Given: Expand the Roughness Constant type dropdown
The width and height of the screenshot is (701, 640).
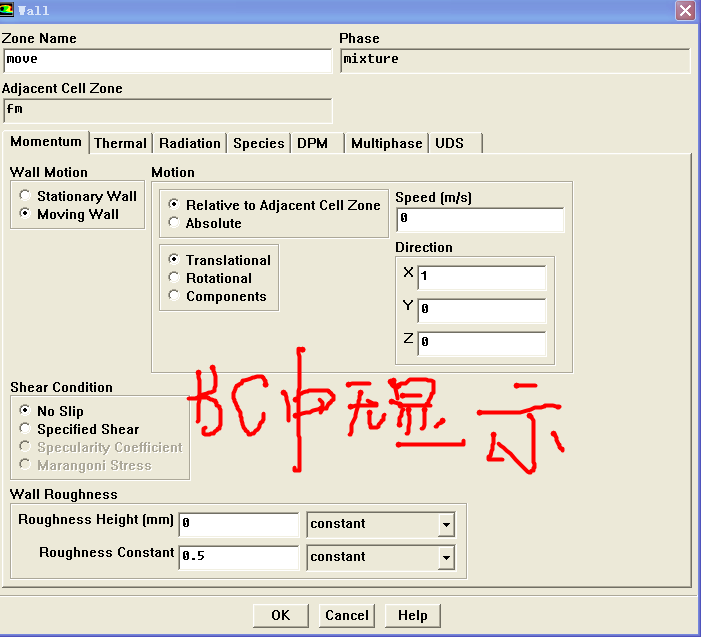Looking at the screenshot, I should point(446,558).
